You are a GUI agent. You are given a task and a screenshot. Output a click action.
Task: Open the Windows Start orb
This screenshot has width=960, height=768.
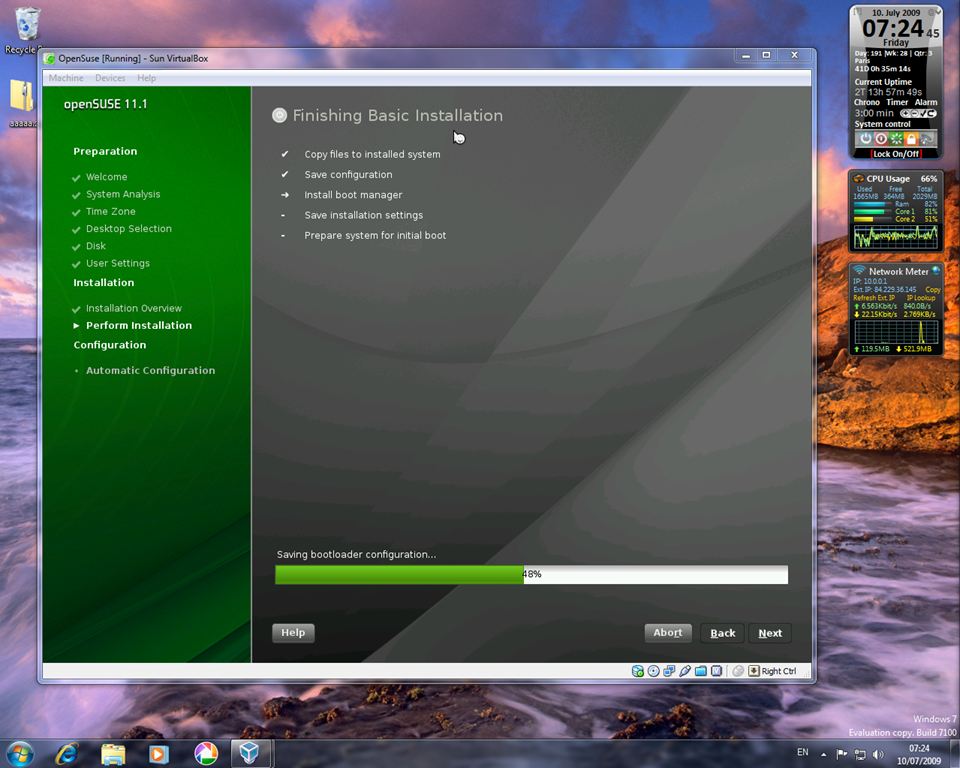point(20,754)
